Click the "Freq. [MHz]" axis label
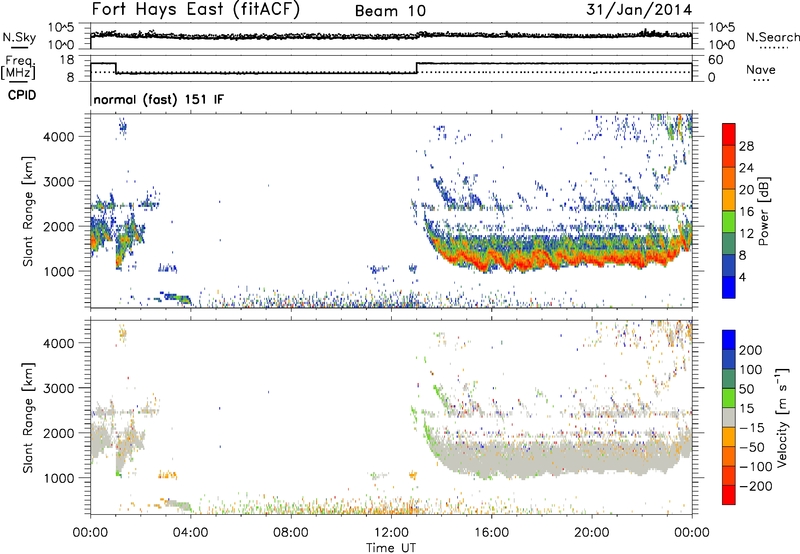The width and height of the screenshot is (800, 554). click(18, 68)
